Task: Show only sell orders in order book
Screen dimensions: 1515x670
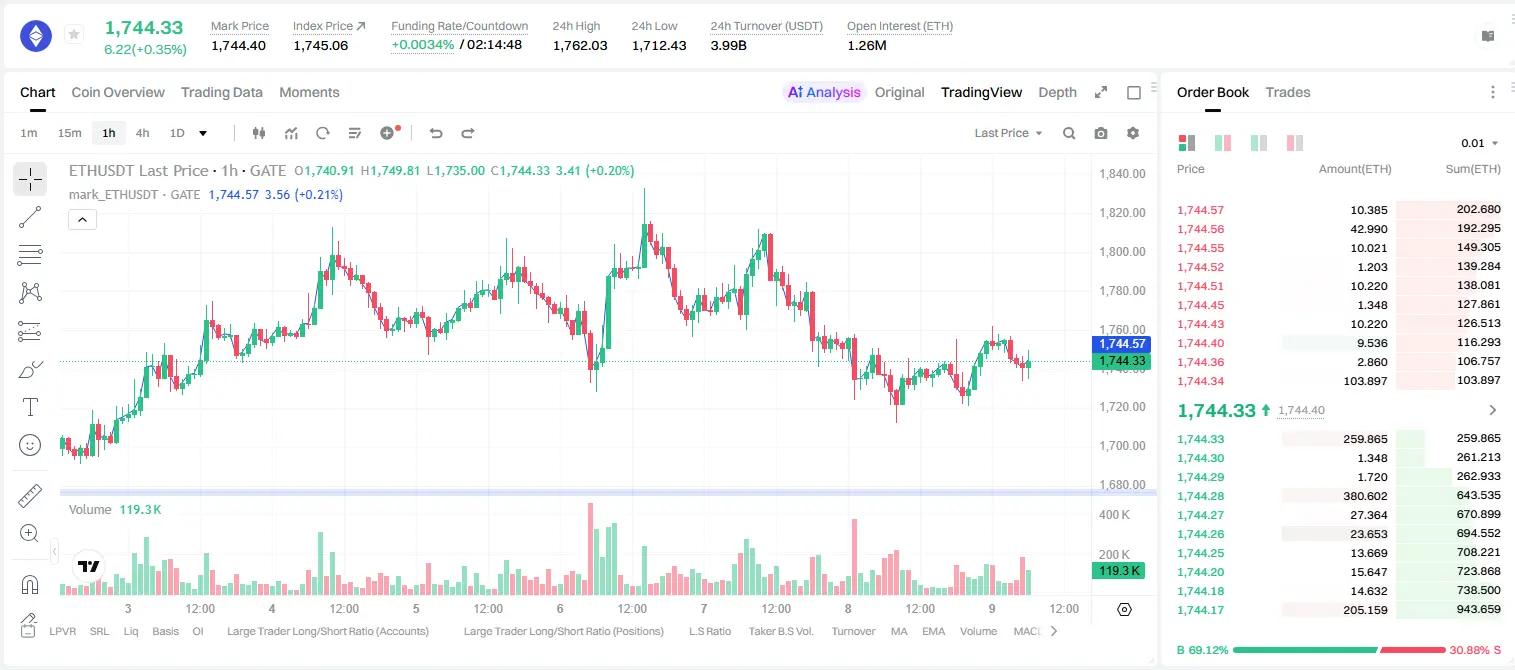Action: (x=1295, y=143)
